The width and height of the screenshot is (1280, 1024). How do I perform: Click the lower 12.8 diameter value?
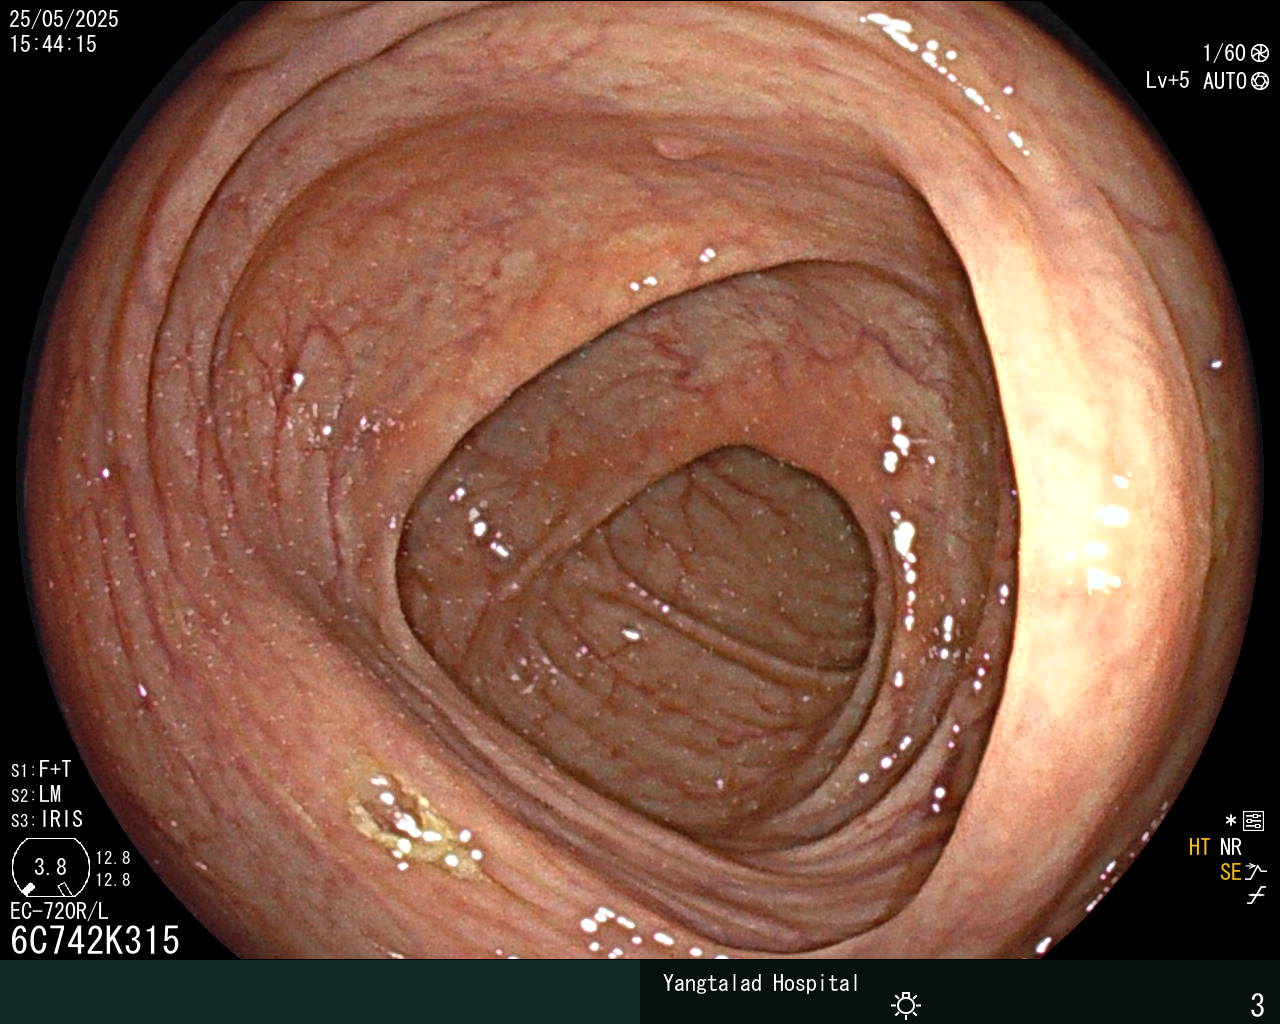click(x=113, y=880)
